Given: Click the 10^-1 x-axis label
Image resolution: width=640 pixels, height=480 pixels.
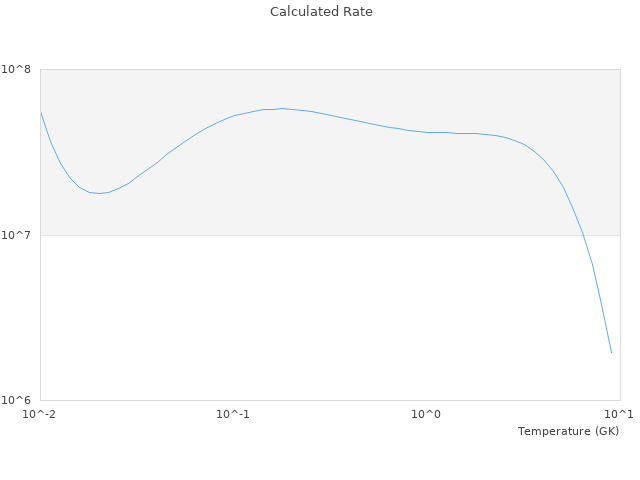Looking at the screenshot, I should pos(233,415).
